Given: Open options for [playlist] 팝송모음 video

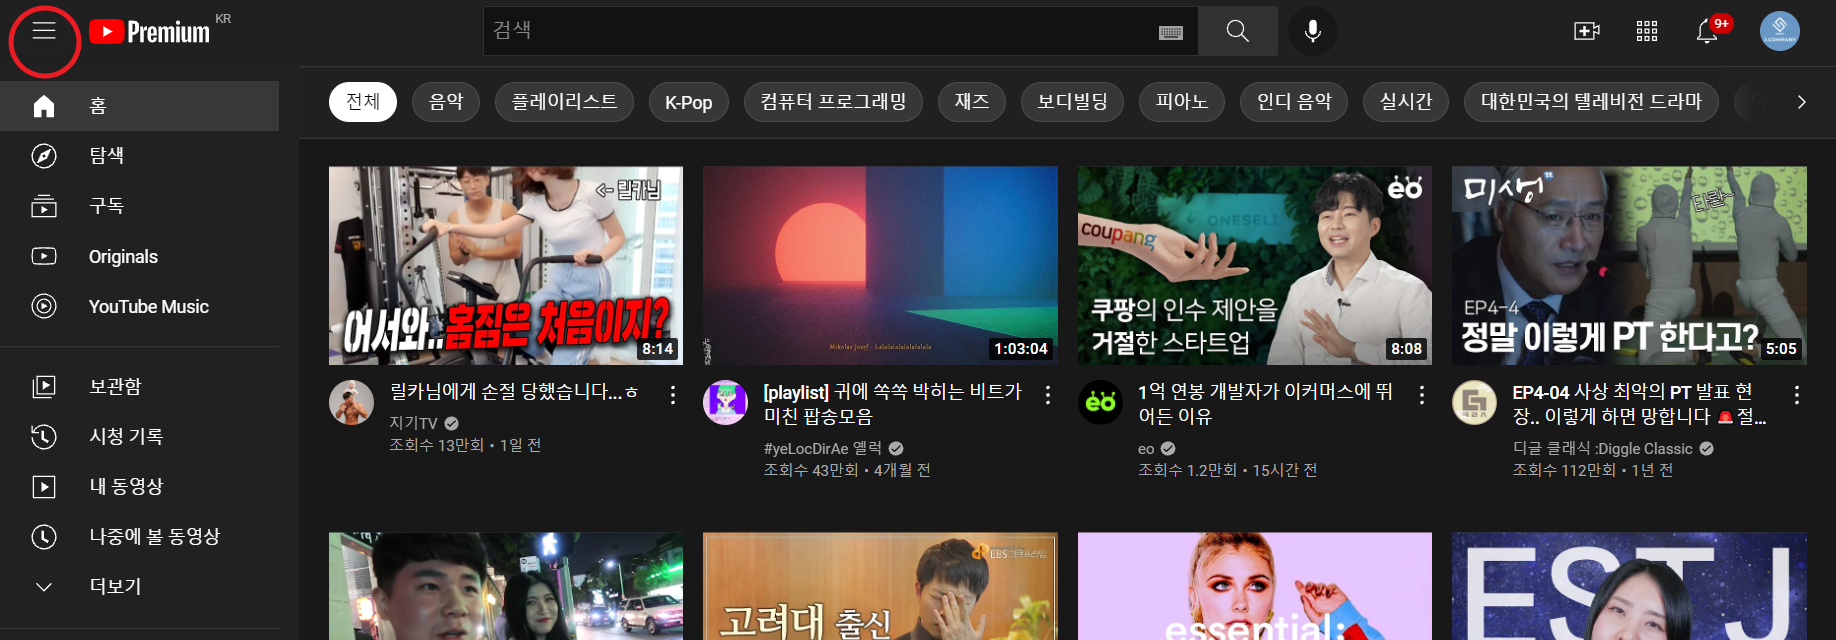Looking at the screenshot, I should pyautogui.click(x=1048, y=395).
